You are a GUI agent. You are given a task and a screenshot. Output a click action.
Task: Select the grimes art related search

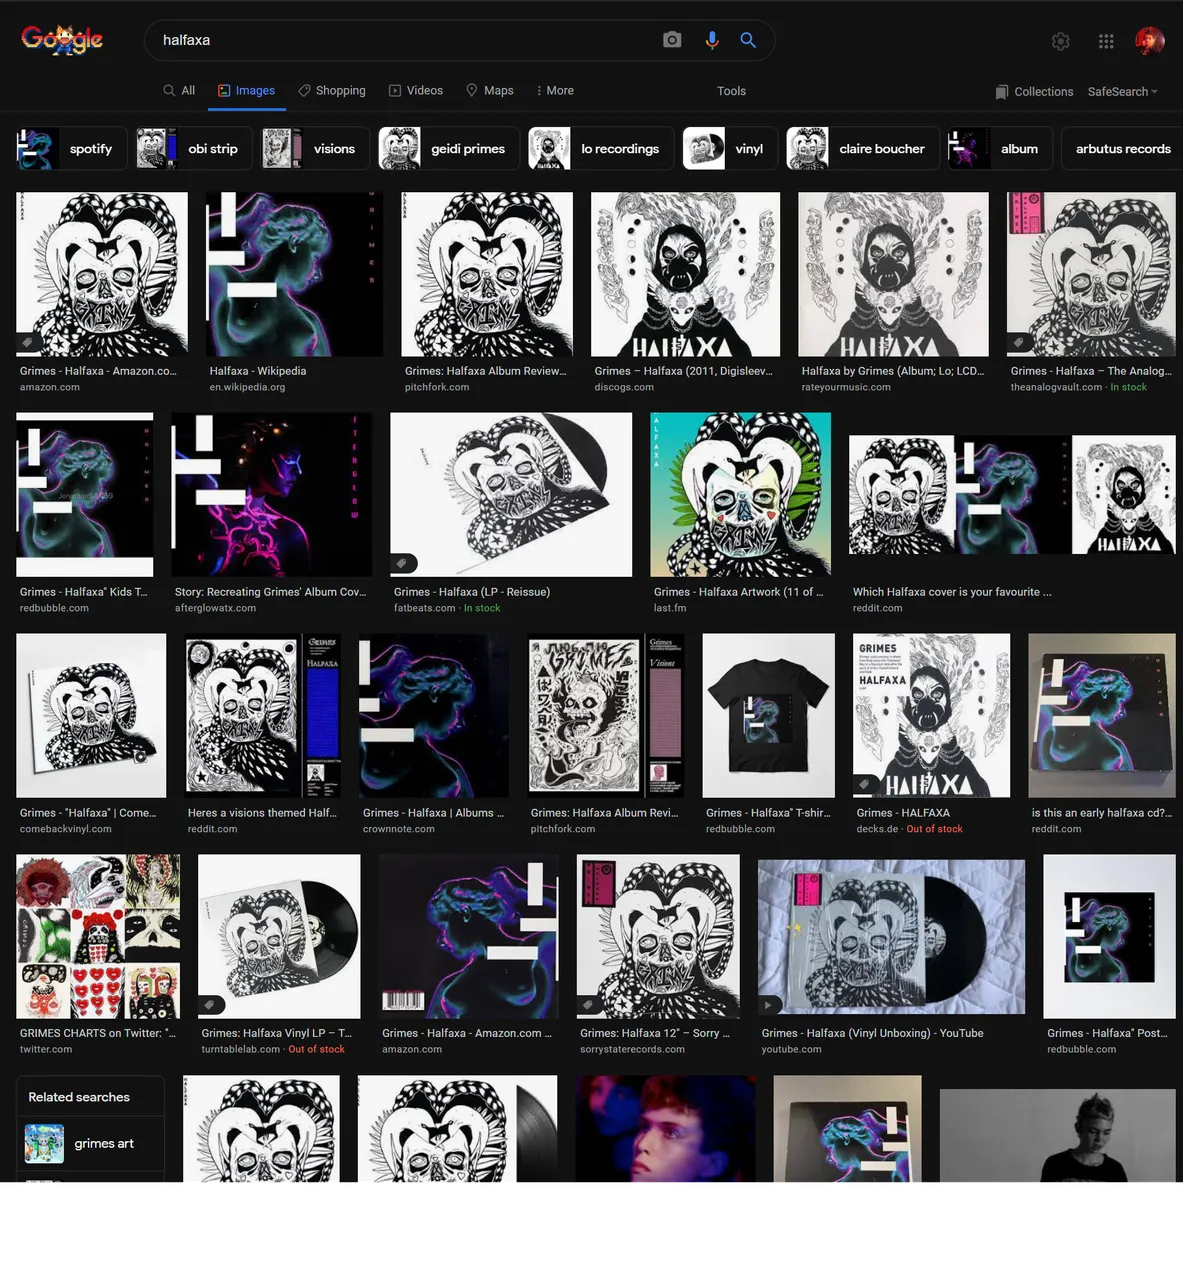[x=90, y=1143]
